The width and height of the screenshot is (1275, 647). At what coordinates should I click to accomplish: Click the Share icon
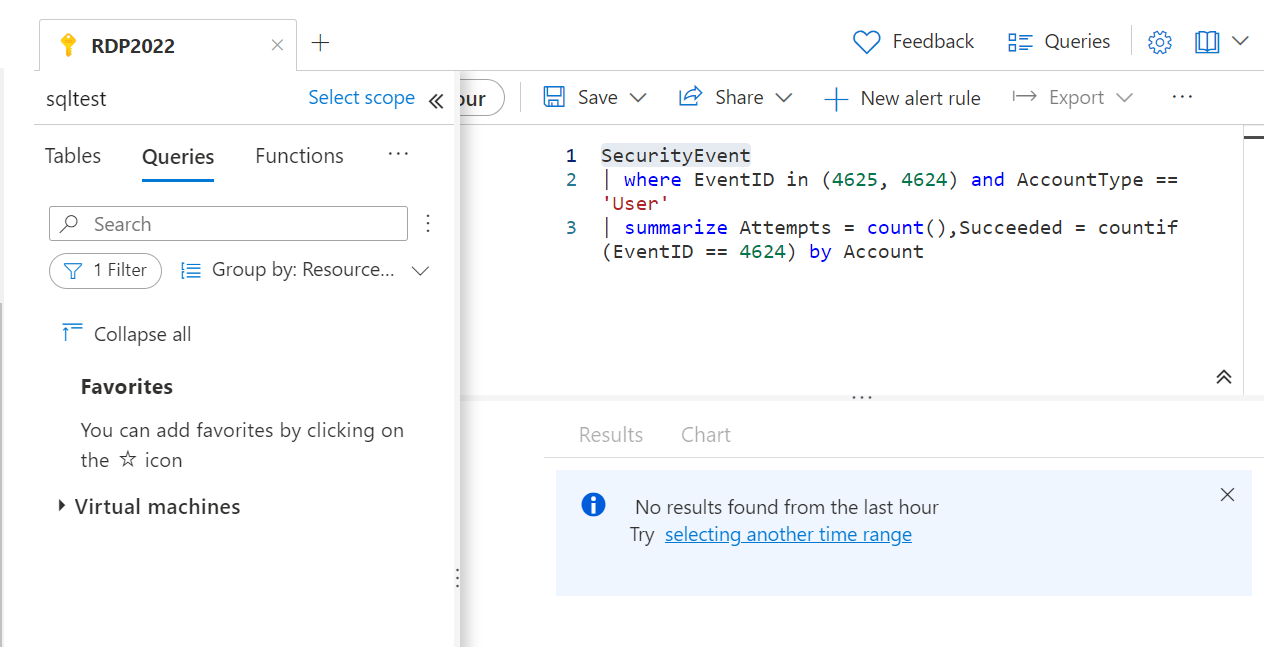(x=690, y=97)
